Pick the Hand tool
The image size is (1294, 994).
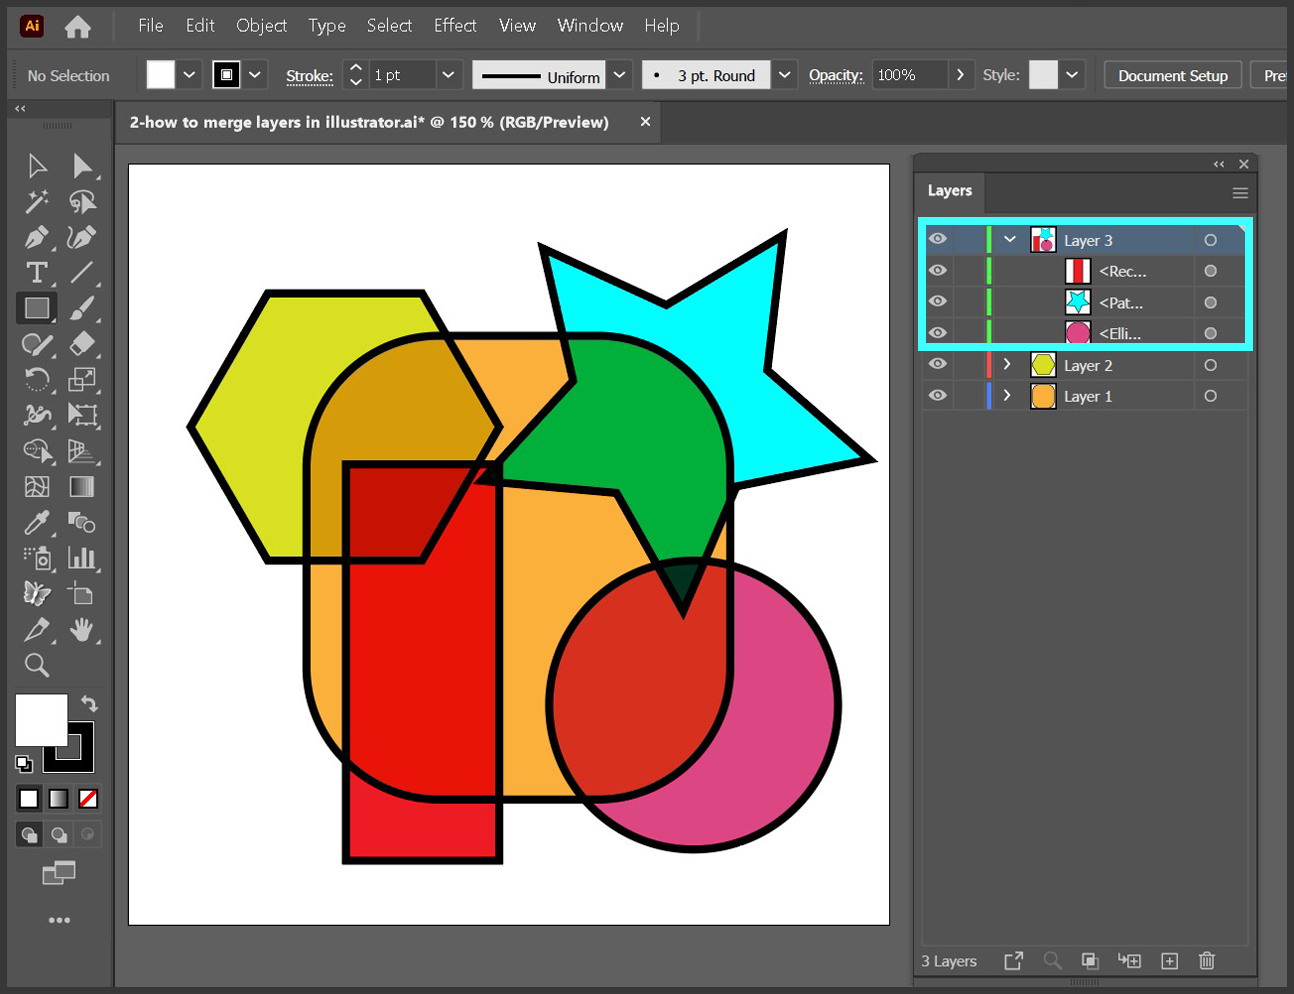point(82,630)
